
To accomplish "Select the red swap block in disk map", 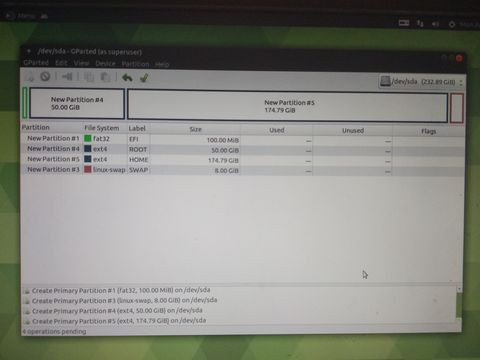I will pos(457,108).
